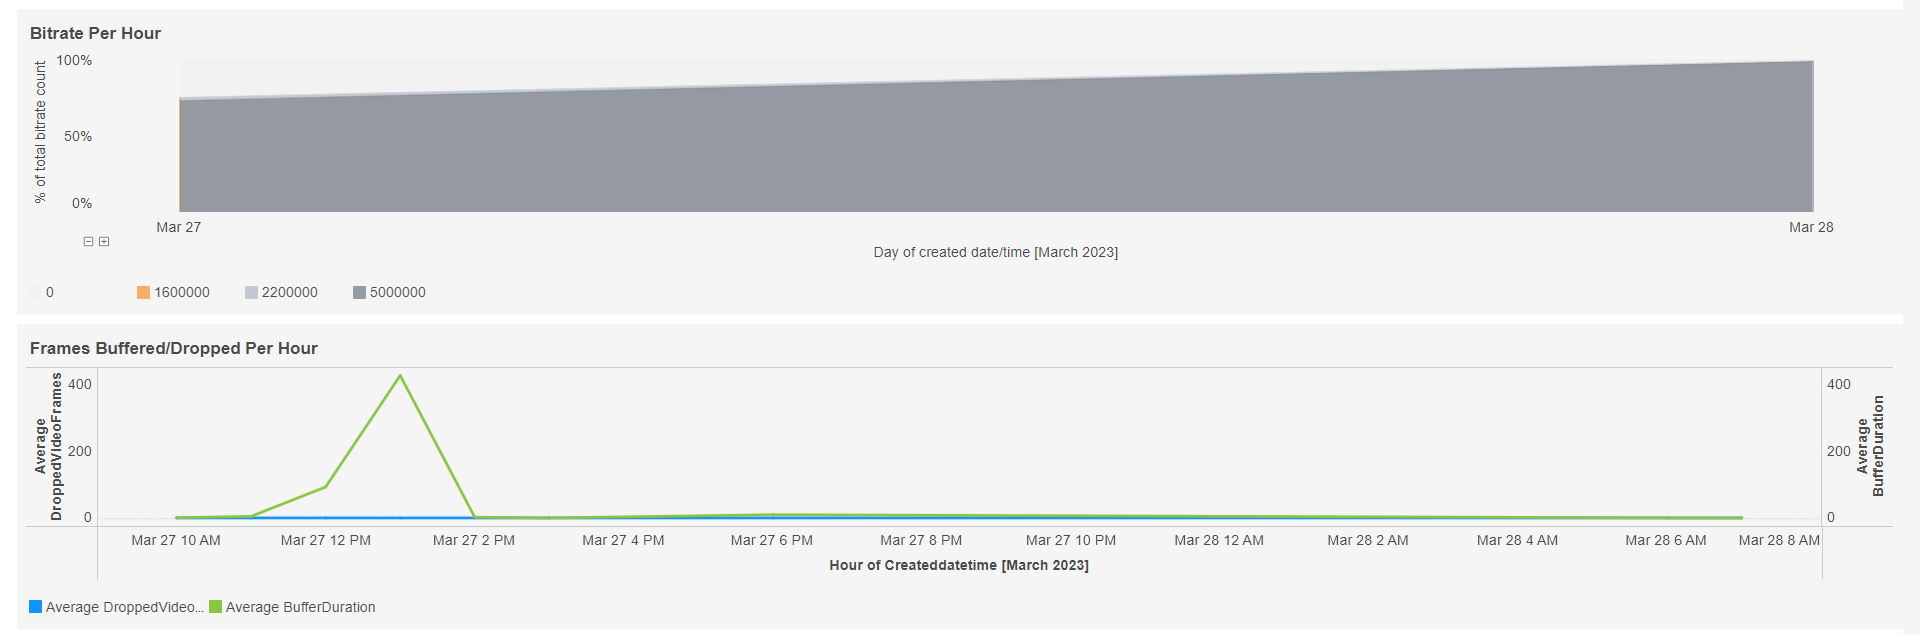This screenshot has width=1928, height=635.
Task: Click the orange 1600000 legend swatch
Action: (x=143, y=293)
